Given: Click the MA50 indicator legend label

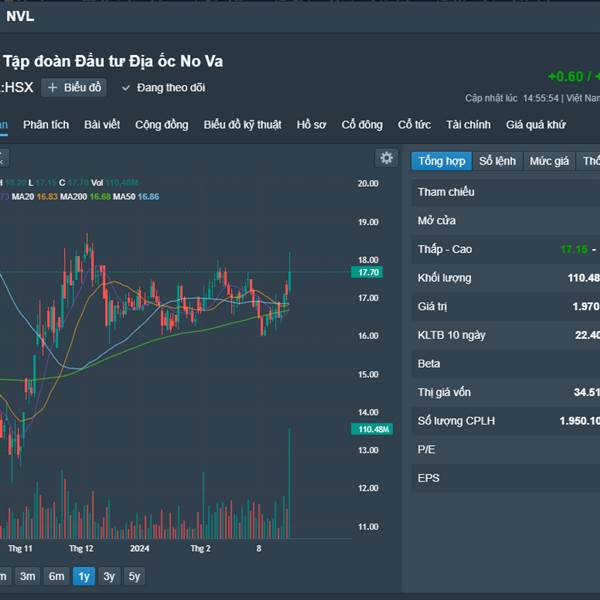Looking at the screenshot, I should [124, 197].
